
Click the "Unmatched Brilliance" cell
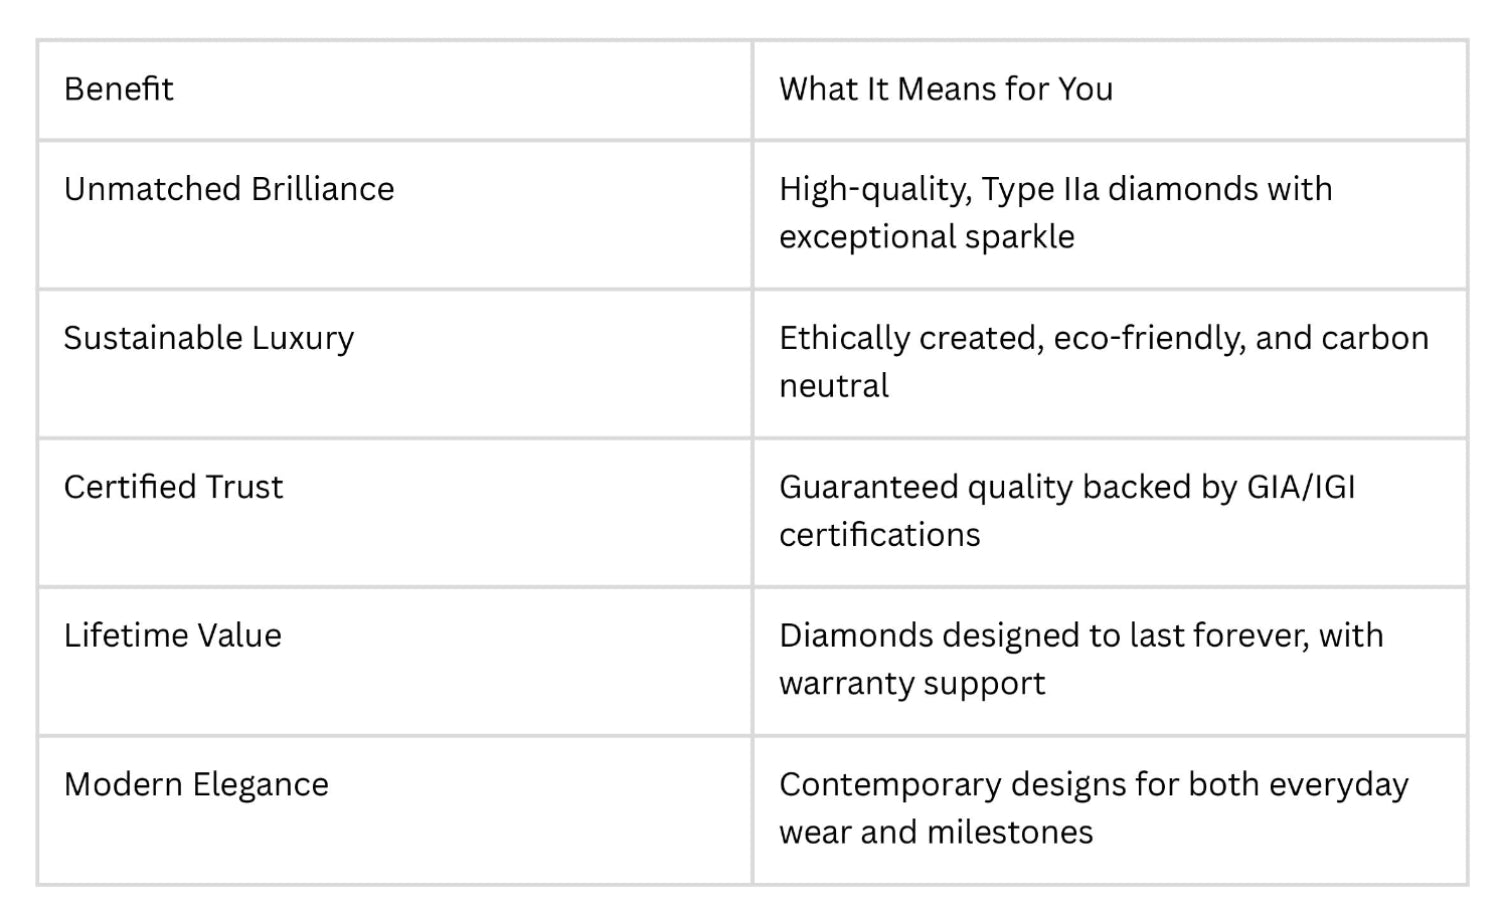(229, 189)
